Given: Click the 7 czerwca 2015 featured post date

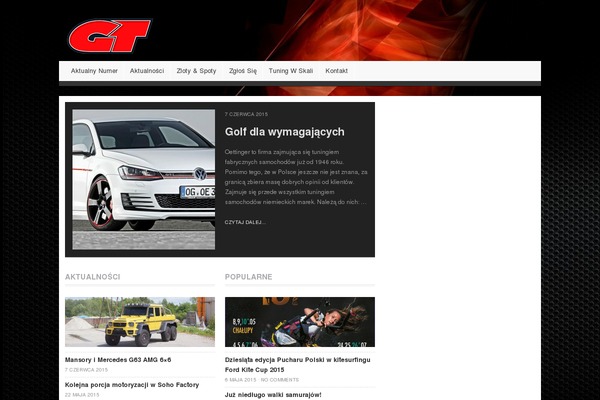Looking at the screenshot, I should 246,114.
